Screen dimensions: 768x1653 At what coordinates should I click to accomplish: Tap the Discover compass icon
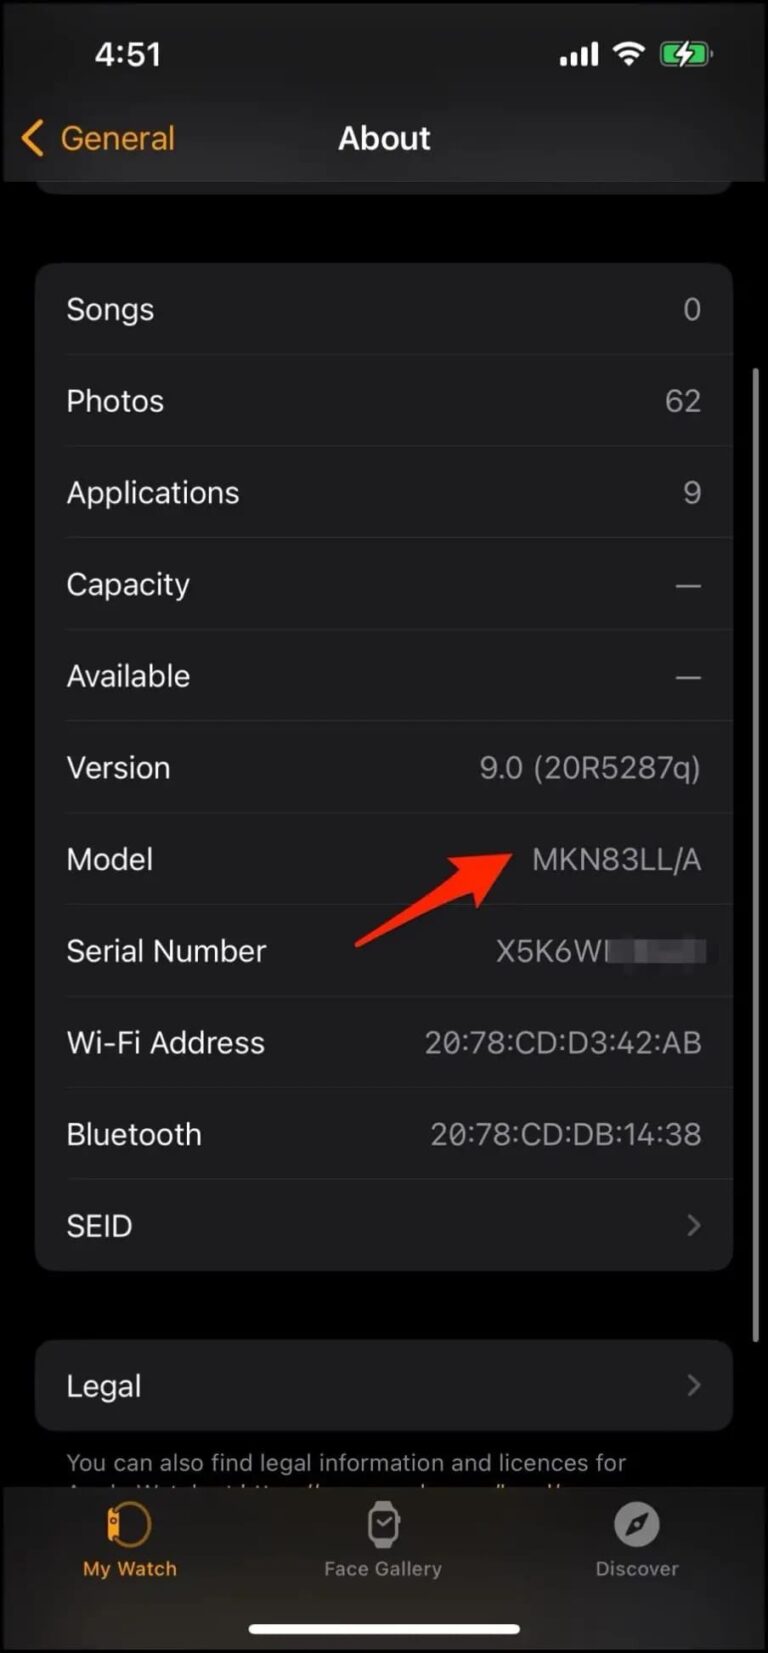tap(636, 1524)
